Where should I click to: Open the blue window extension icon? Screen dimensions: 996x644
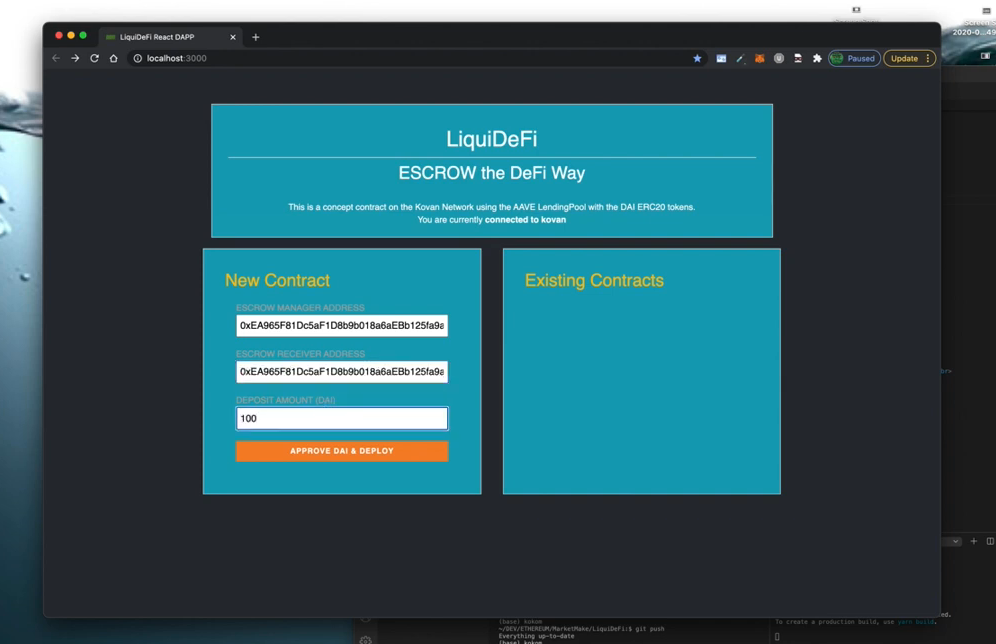(721, 58)
